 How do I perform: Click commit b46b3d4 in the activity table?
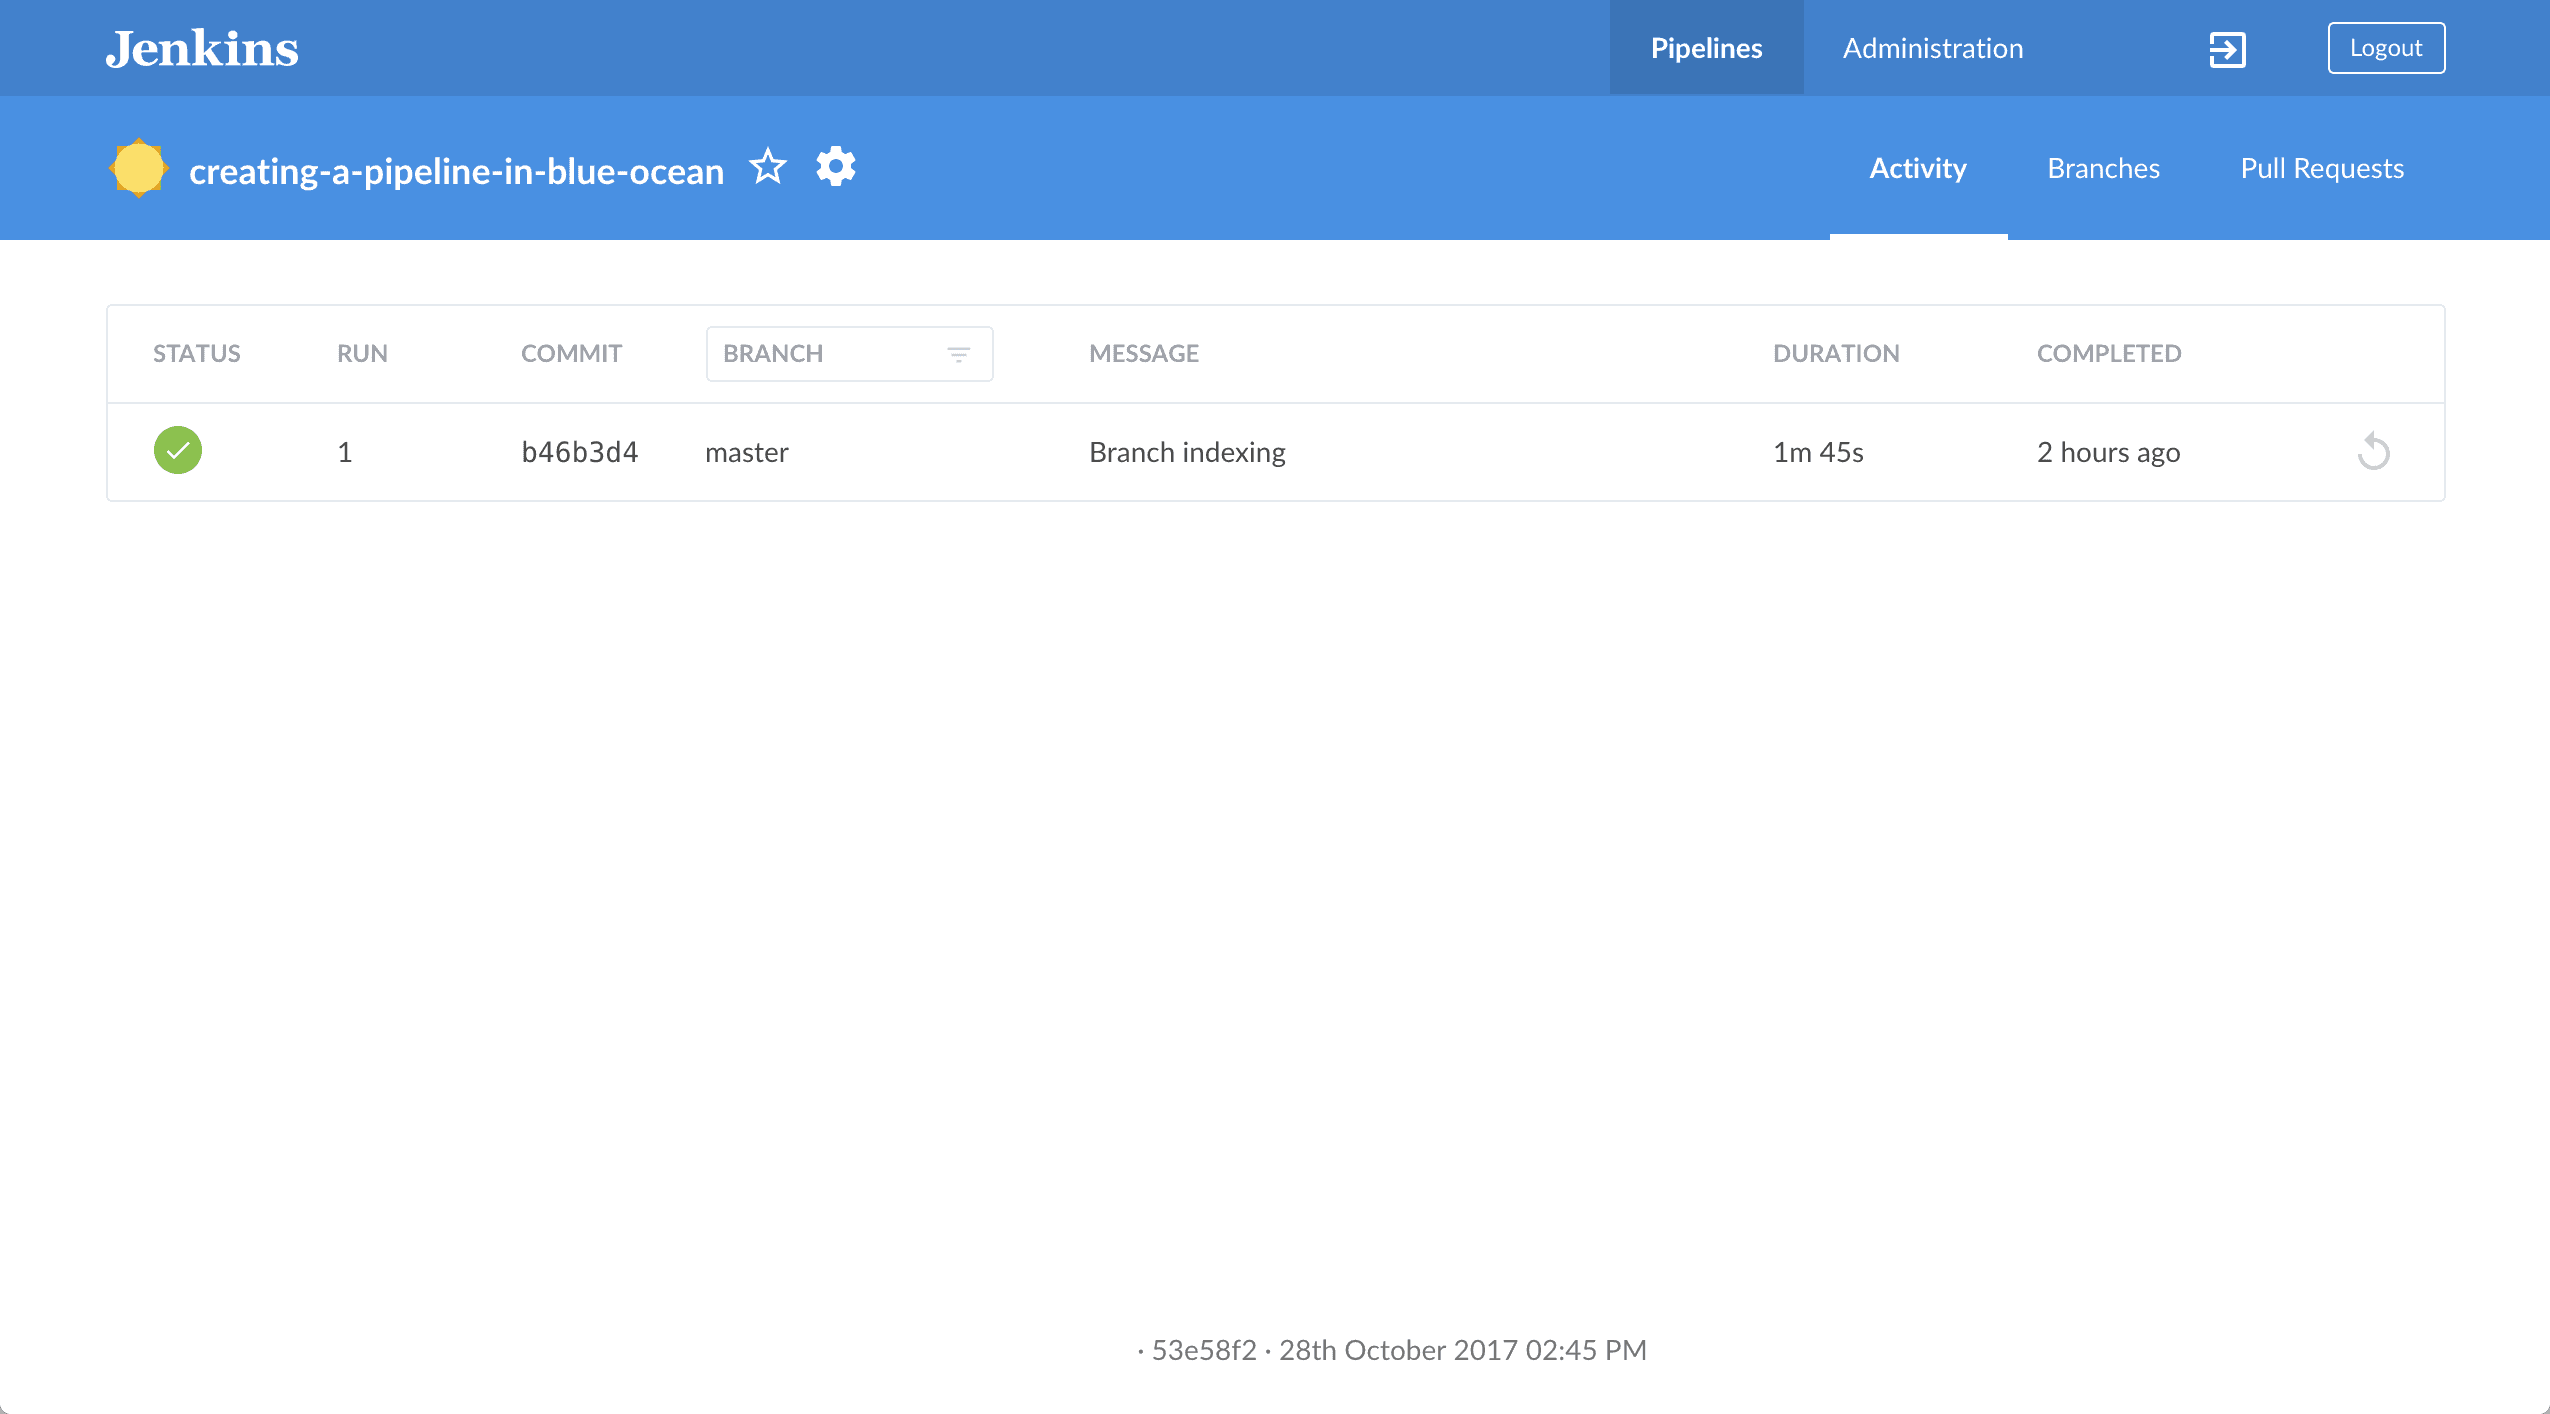pyautogui.click(x=580, y=452)
